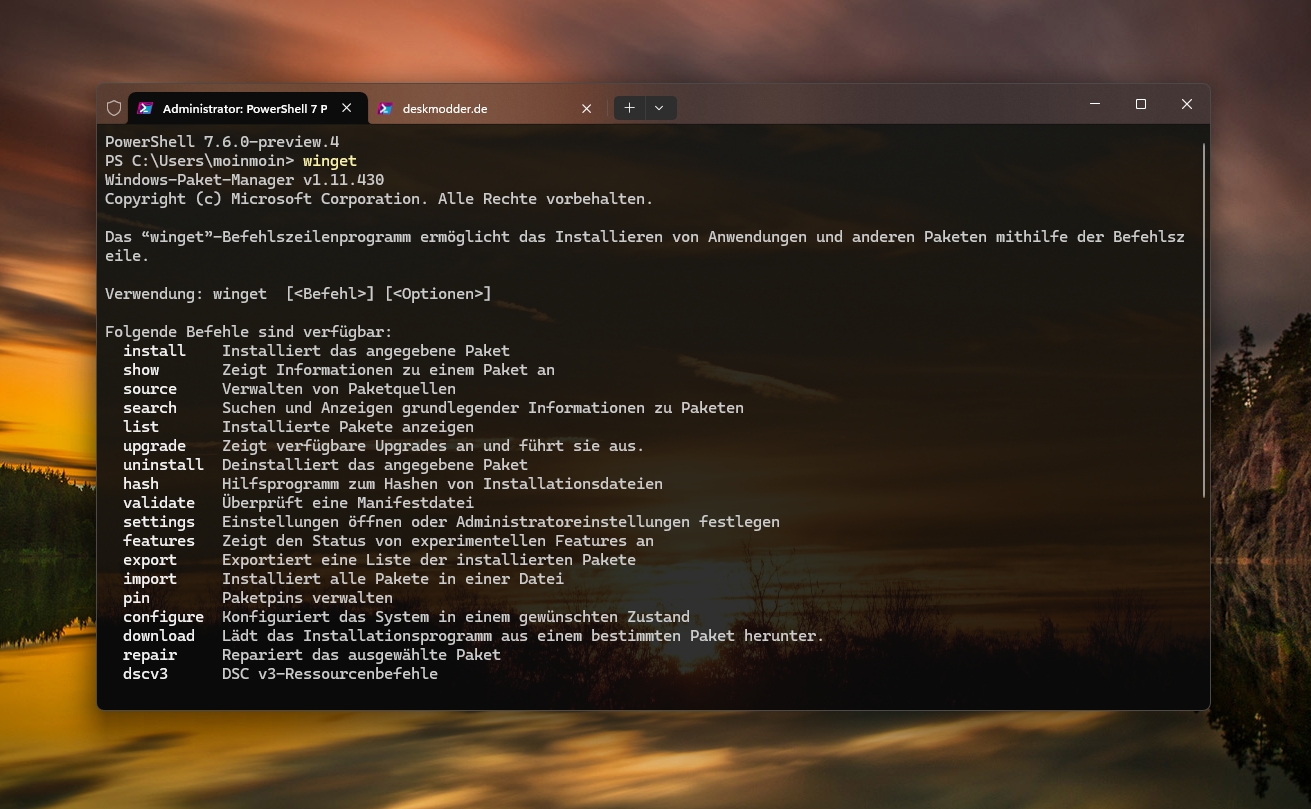Click the 'dscv3' command name

click(145, 674)
